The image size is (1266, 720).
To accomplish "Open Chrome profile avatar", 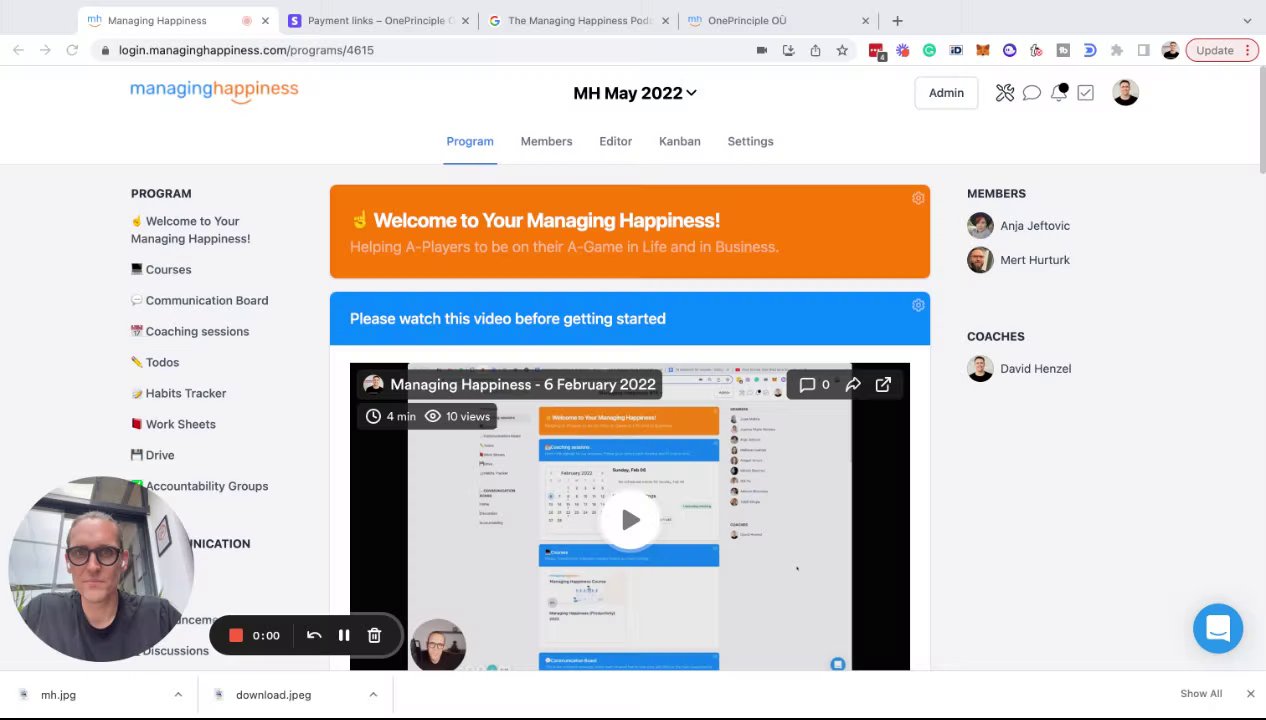I will coord(1170,50).
